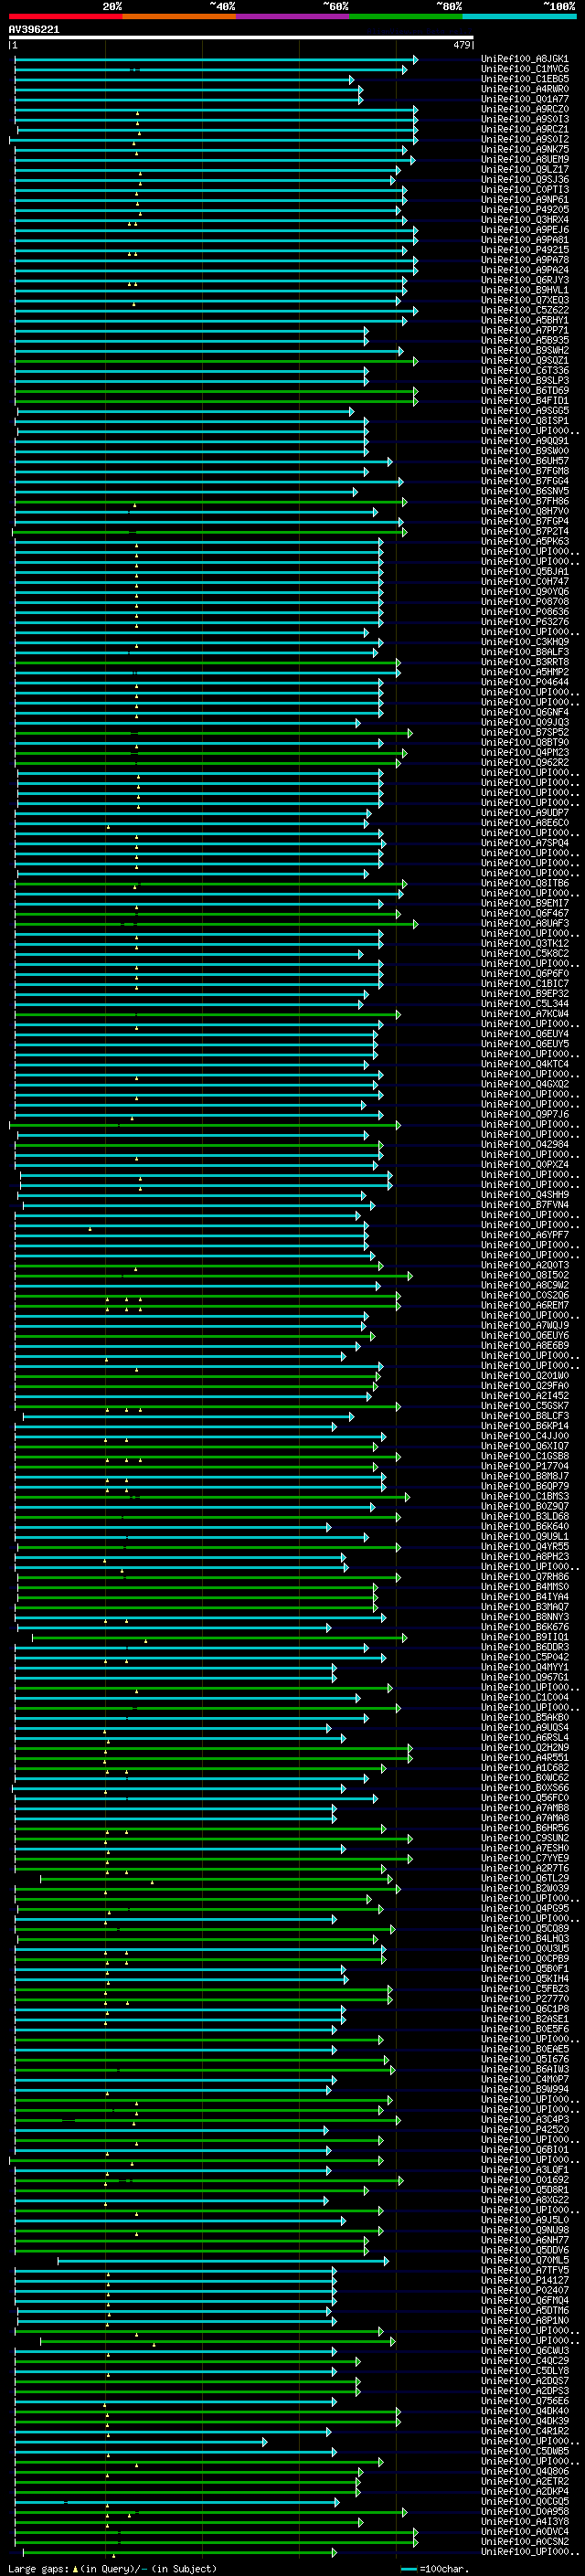Select hit label UniRef100_A9PEJ6
This screenshot has height=2576, width=585.
(525, 230)
